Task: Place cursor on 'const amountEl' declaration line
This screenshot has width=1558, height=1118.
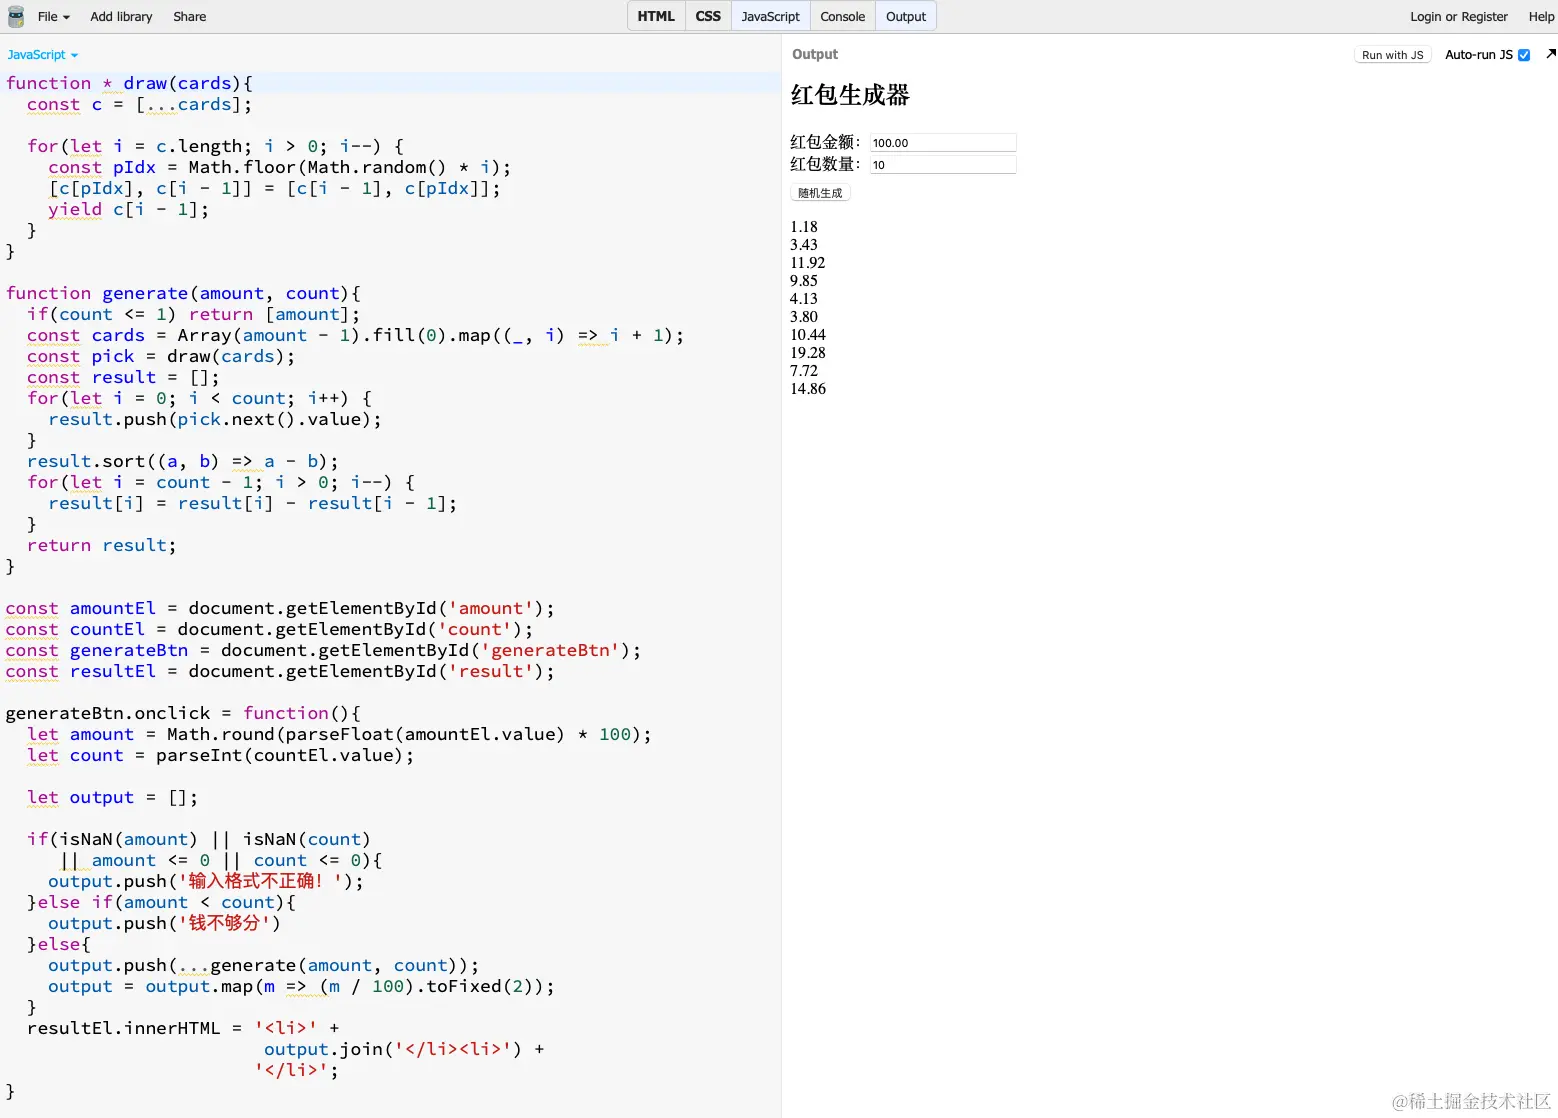Action: [280, 608]
